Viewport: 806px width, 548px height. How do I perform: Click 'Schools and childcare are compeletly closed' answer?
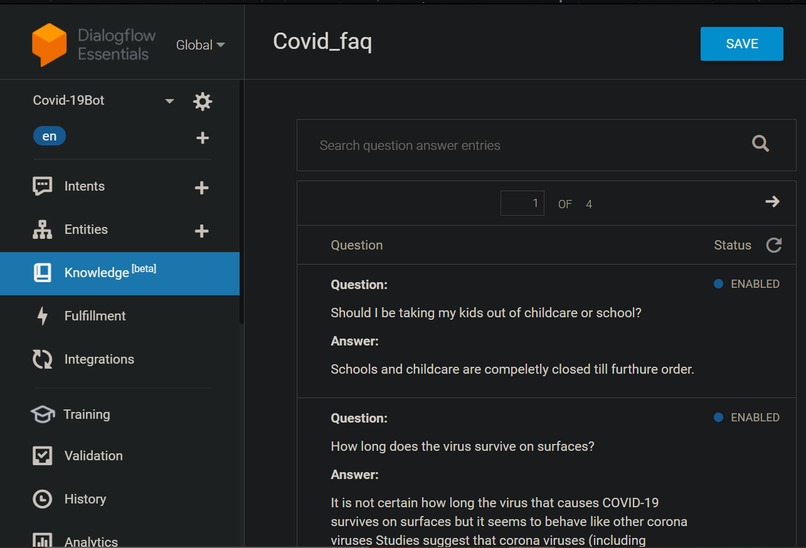pos(512,369)
